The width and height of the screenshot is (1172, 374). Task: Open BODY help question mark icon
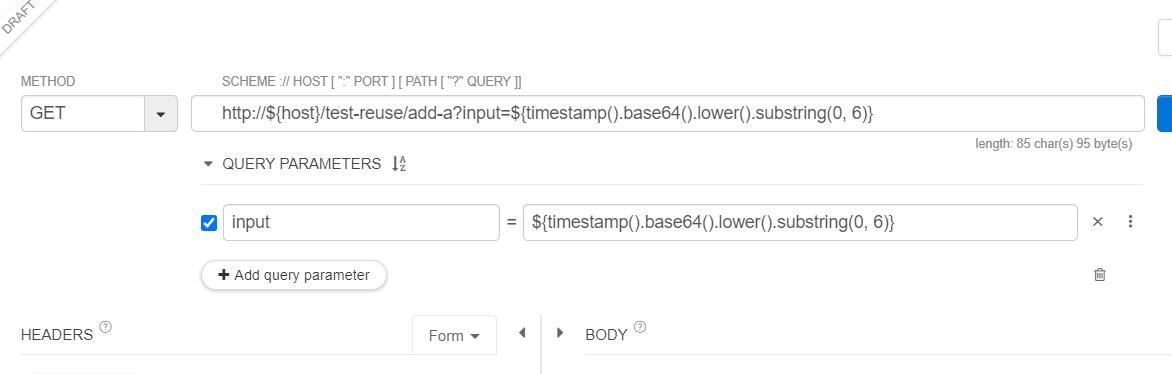(640, 327)
